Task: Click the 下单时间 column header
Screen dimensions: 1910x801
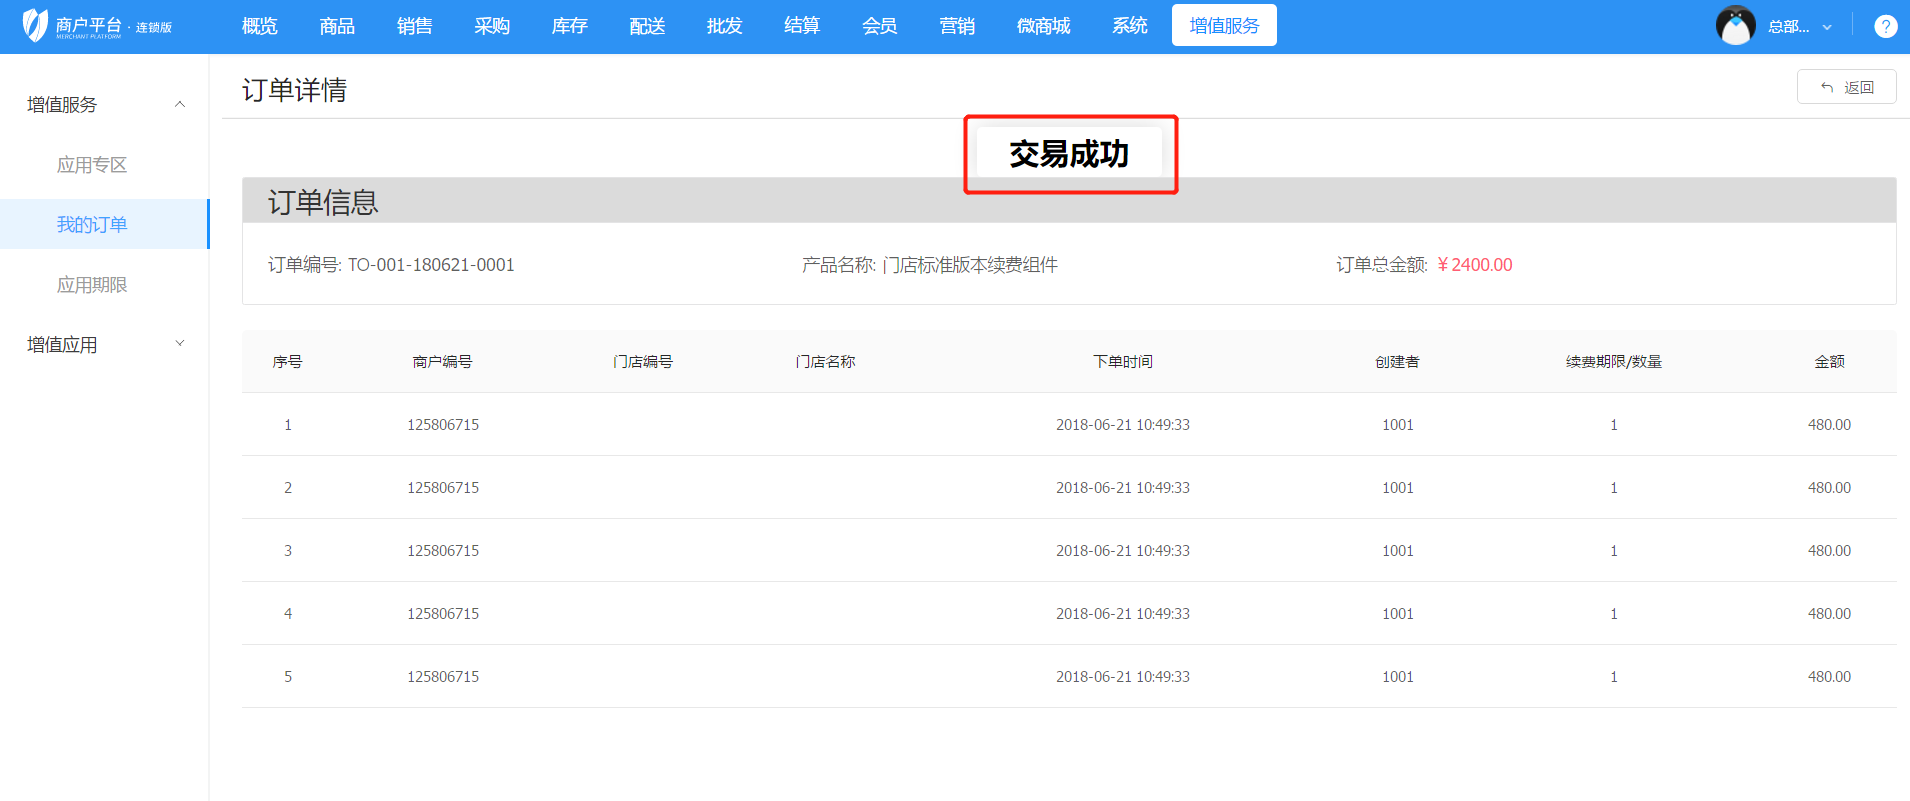Action: pos(1122,362)
